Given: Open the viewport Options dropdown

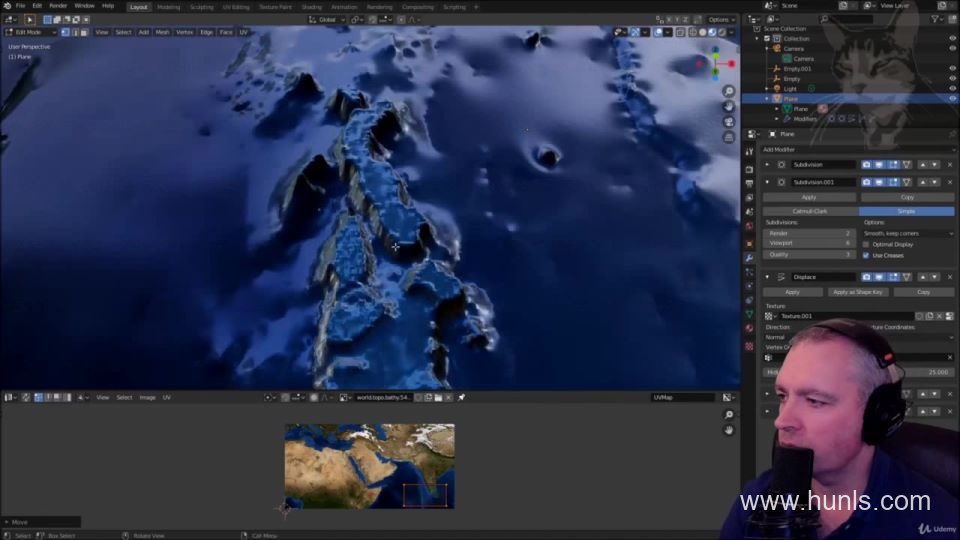Looking at the screenshot, I should 722,20.
